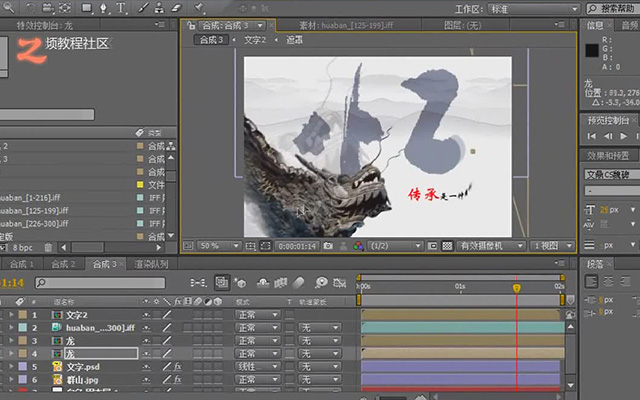Select the Eraser tool

coord(176,8)
